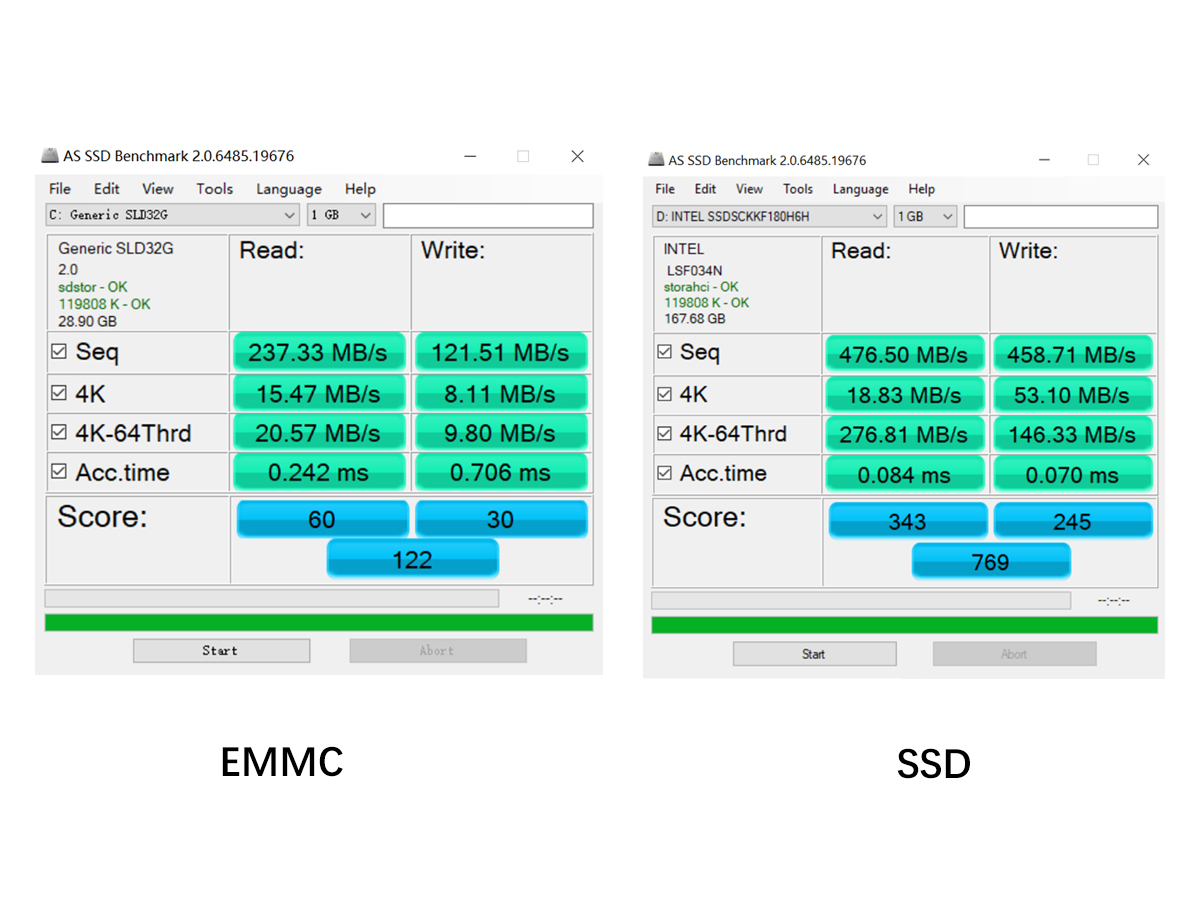The height and width of the screenshot is (900, 1200).
Task: Click the text field beside 1GB in INTEL window
Action: pos(1060,217)
